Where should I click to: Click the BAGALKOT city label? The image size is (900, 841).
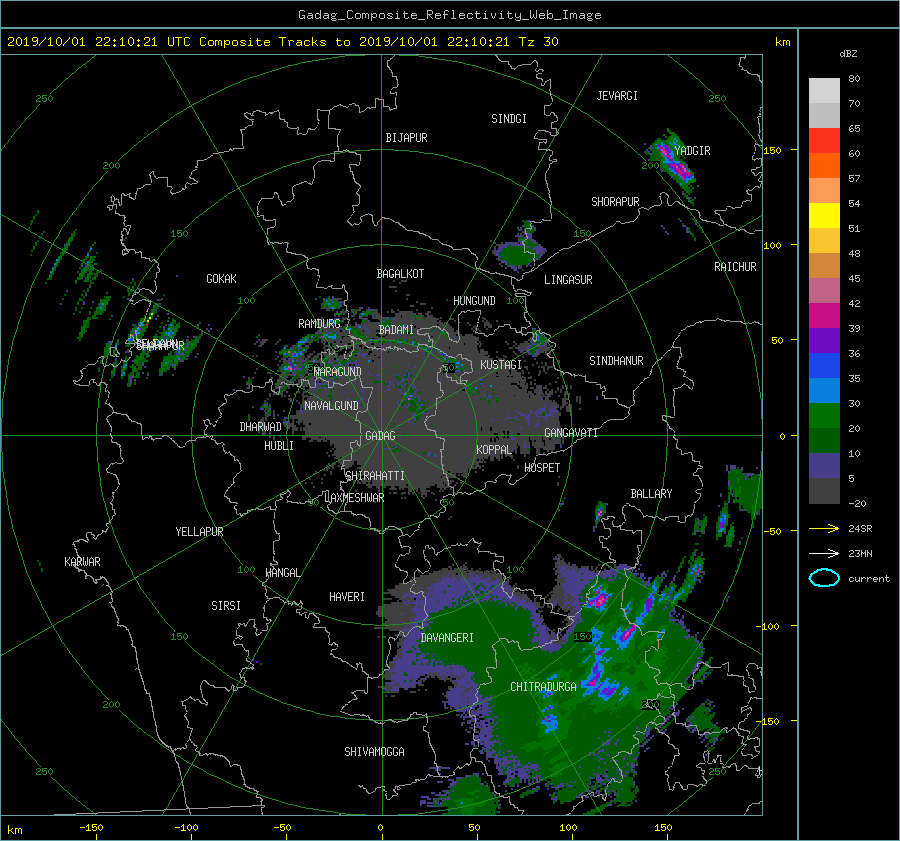click(400, 274)
